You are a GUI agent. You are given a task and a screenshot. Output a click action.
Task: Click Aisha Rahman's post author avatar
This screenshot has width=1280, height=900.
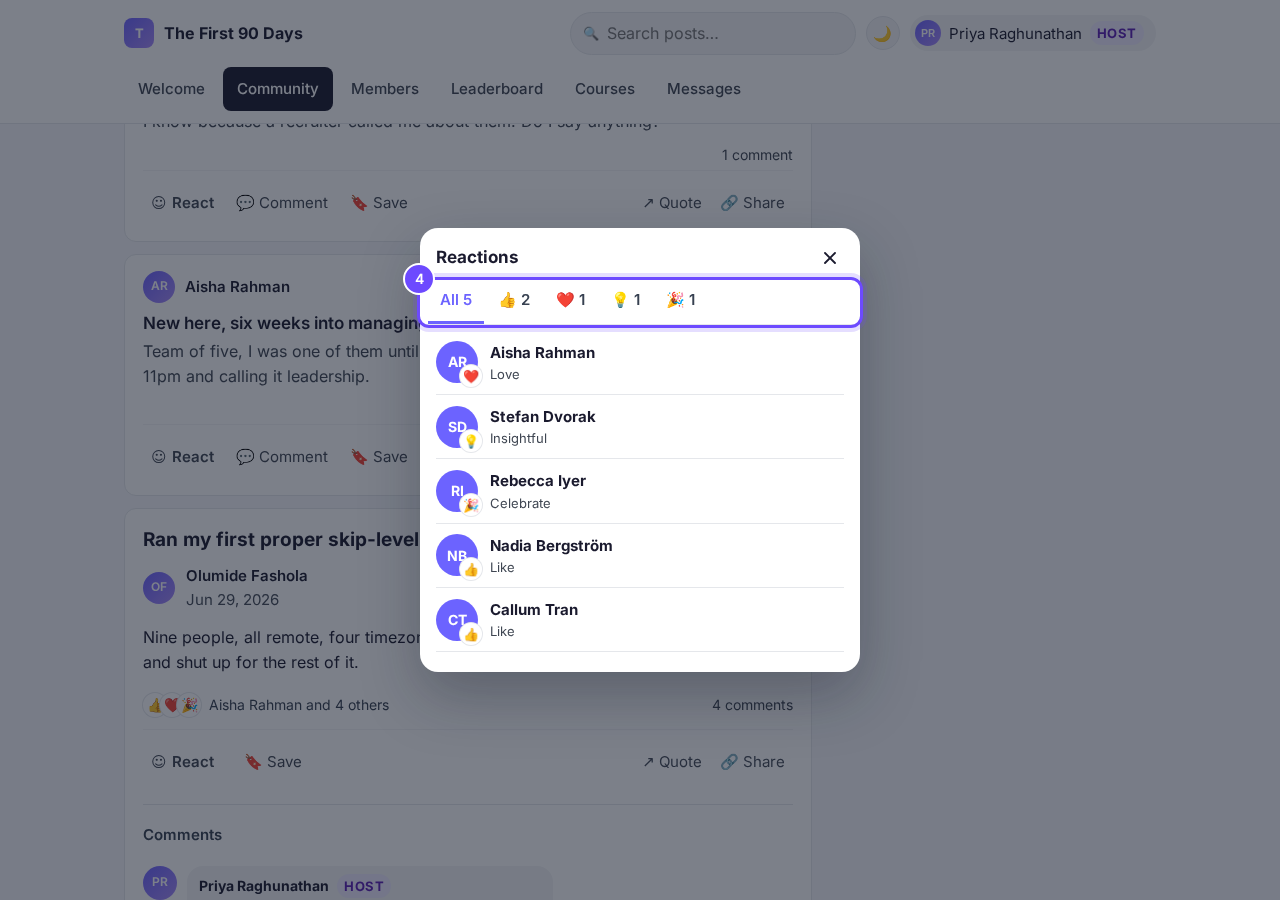159,287
